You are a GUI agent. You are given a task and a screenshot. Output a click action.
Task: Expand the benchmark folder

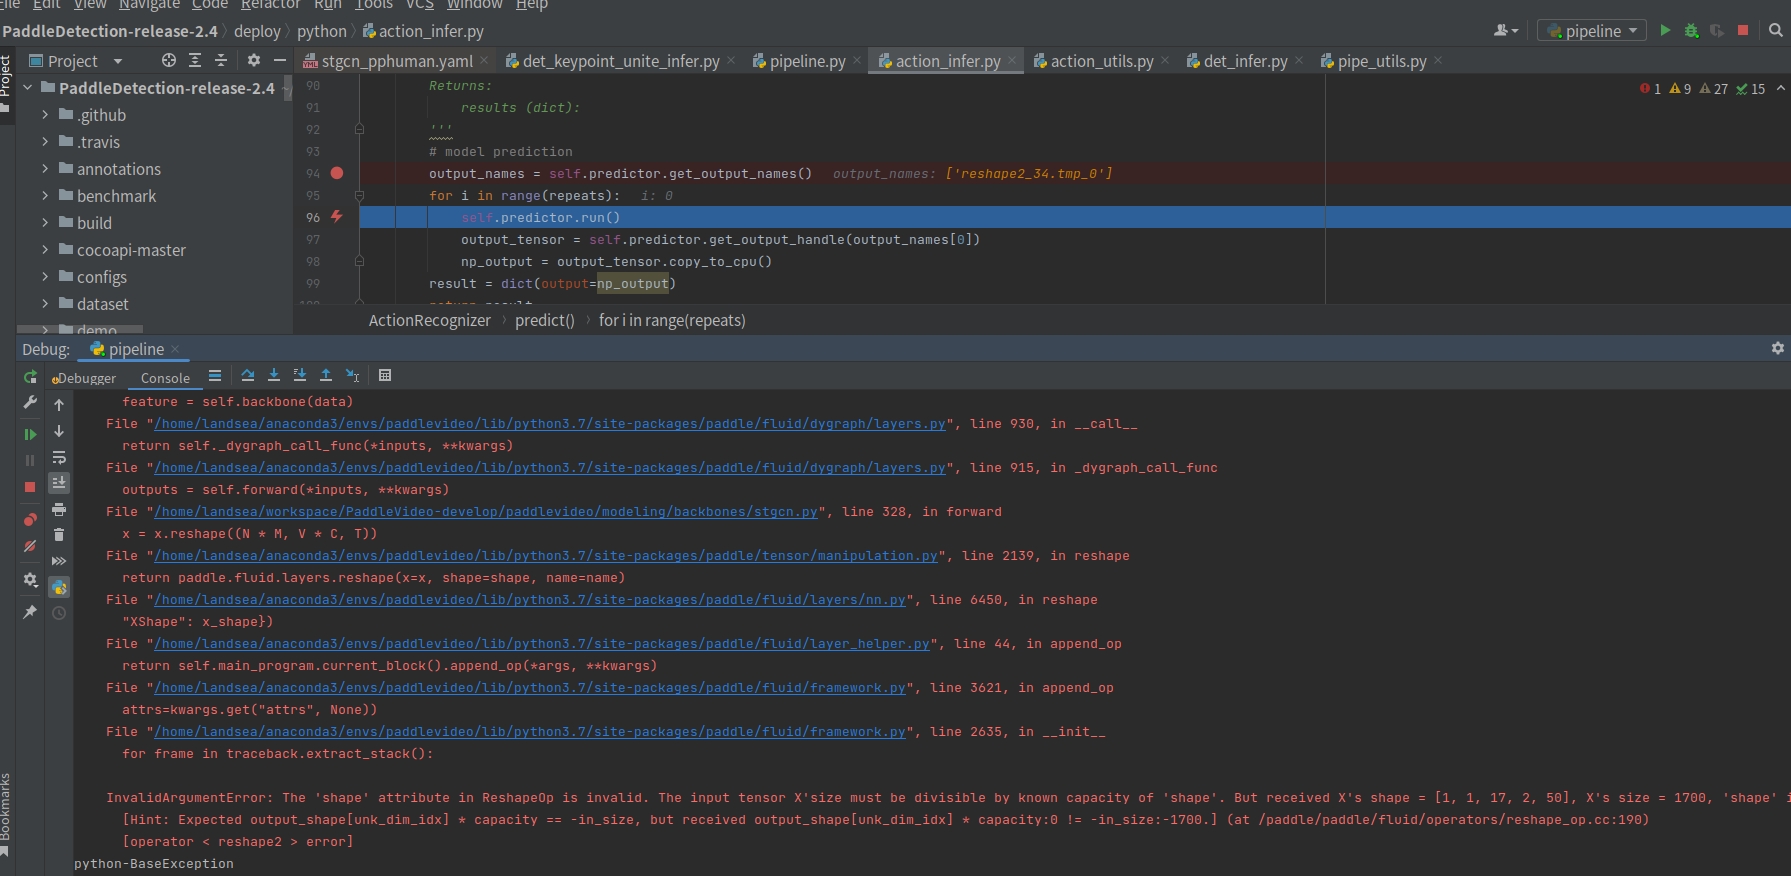(45, 196)
